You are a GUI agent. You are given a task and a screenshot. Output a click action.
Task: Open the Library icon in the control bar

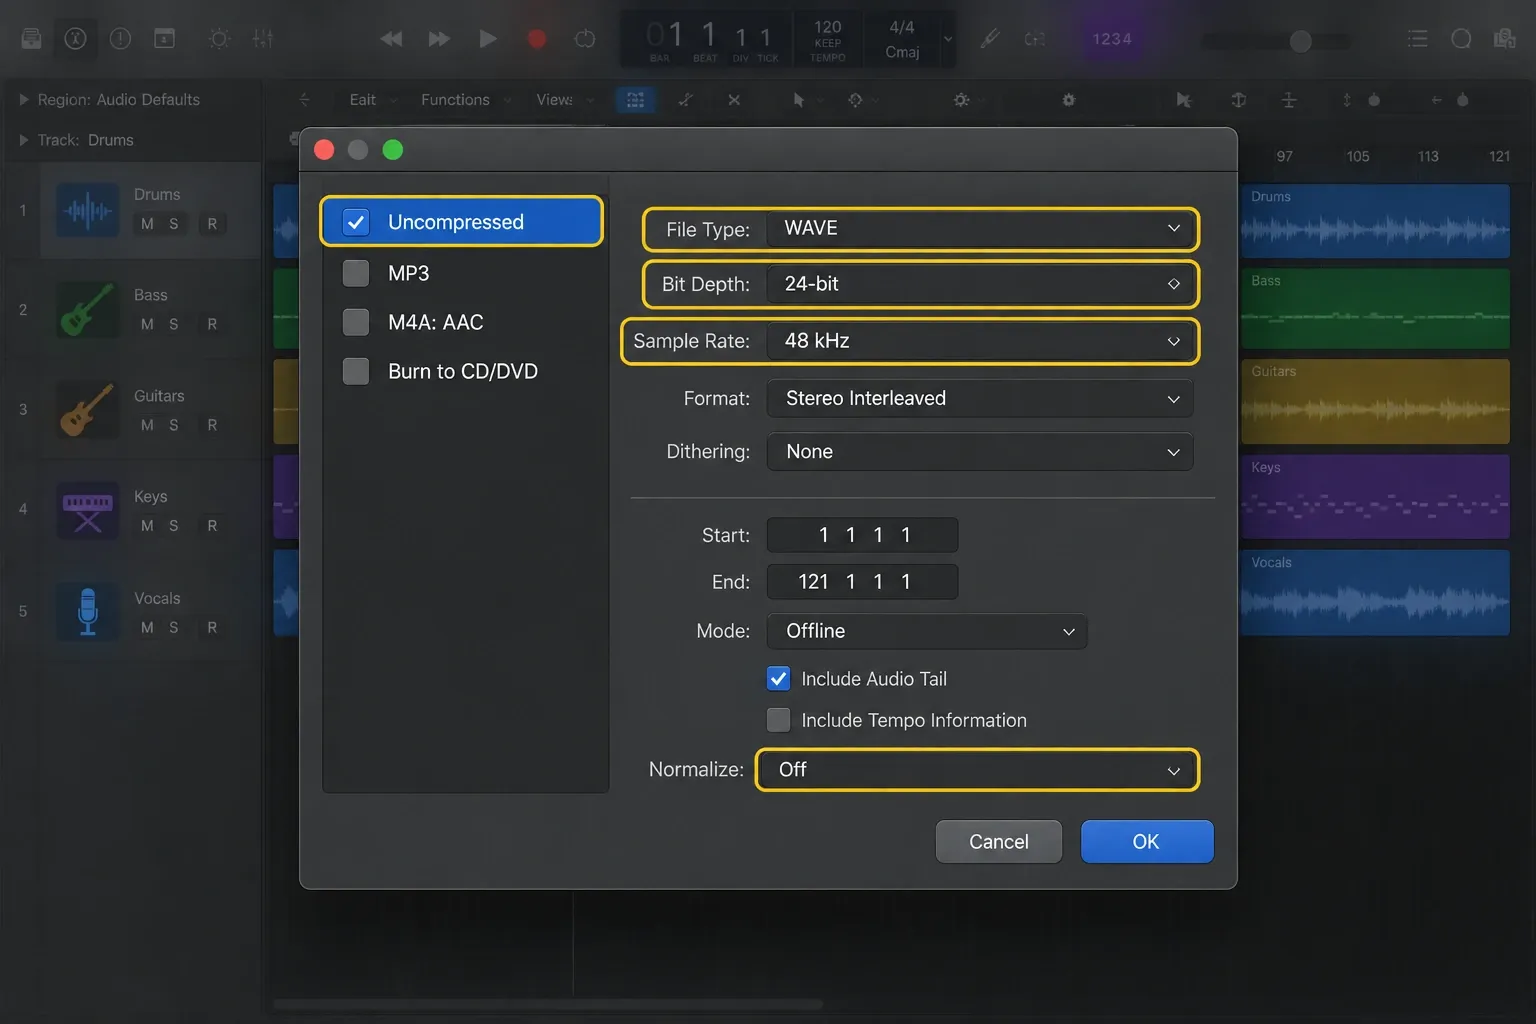pyautogui.click(x=31, y=39)
